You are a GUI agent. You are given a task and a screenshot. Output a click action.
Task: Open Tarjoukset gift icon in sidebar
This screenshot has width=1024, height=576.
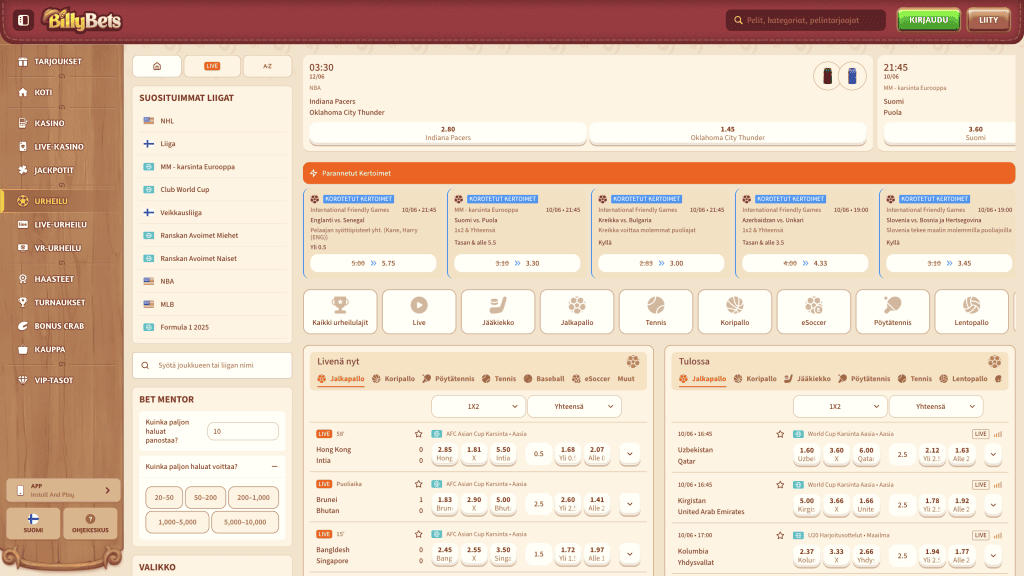coord(23,61)
